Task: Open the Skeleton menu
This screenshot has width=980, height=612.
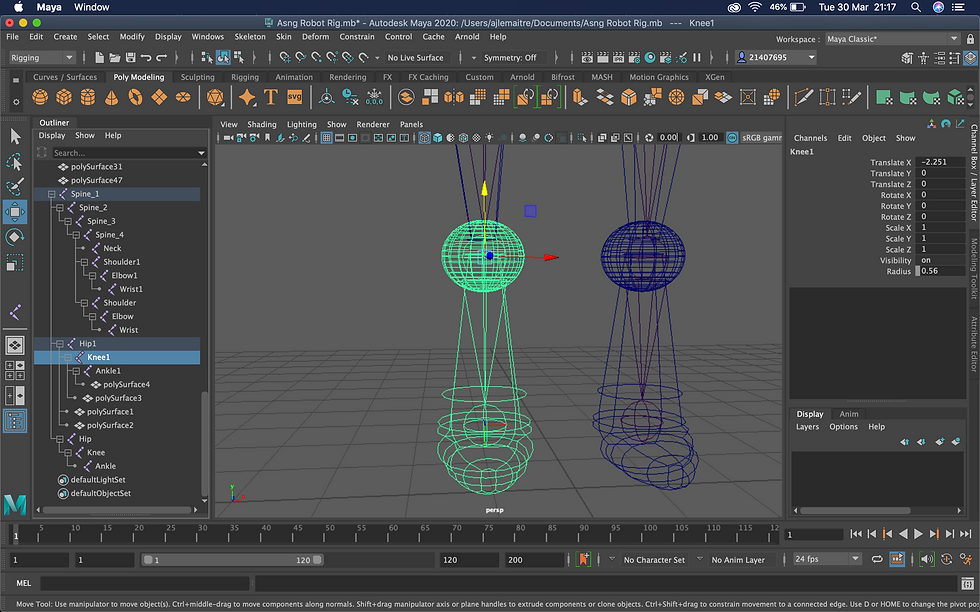Action: tap(250, 37)
